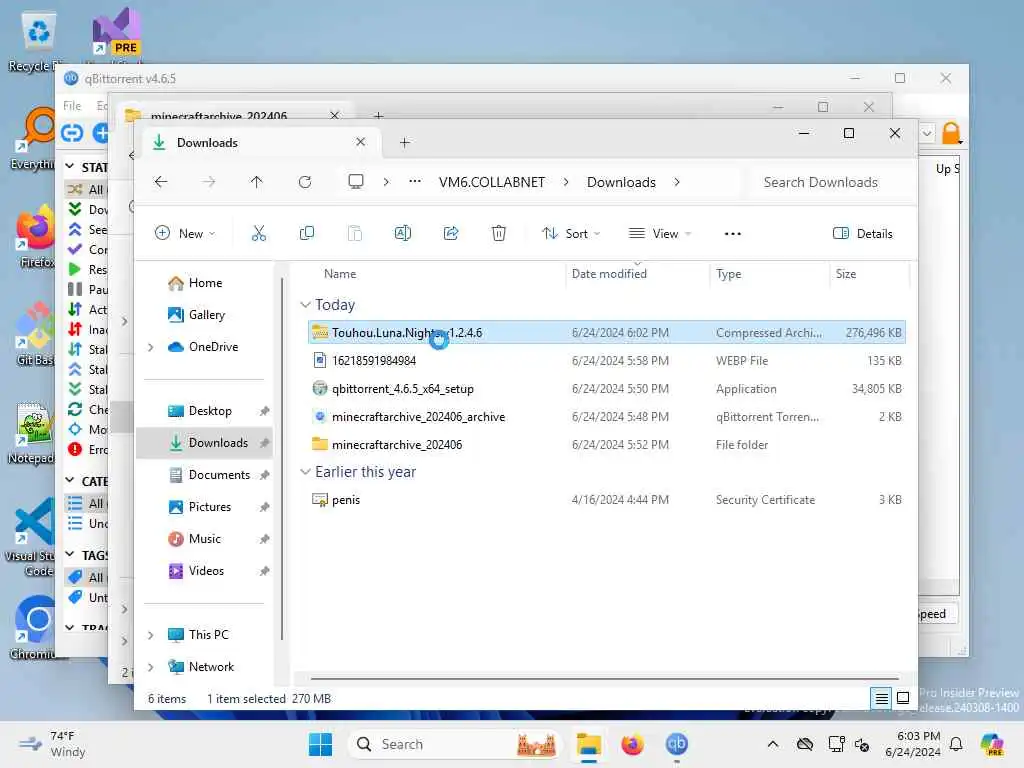
Task: Click the Paste icon in Explorer toolbar
Action: pyautogui.click(x=355, y=233)
